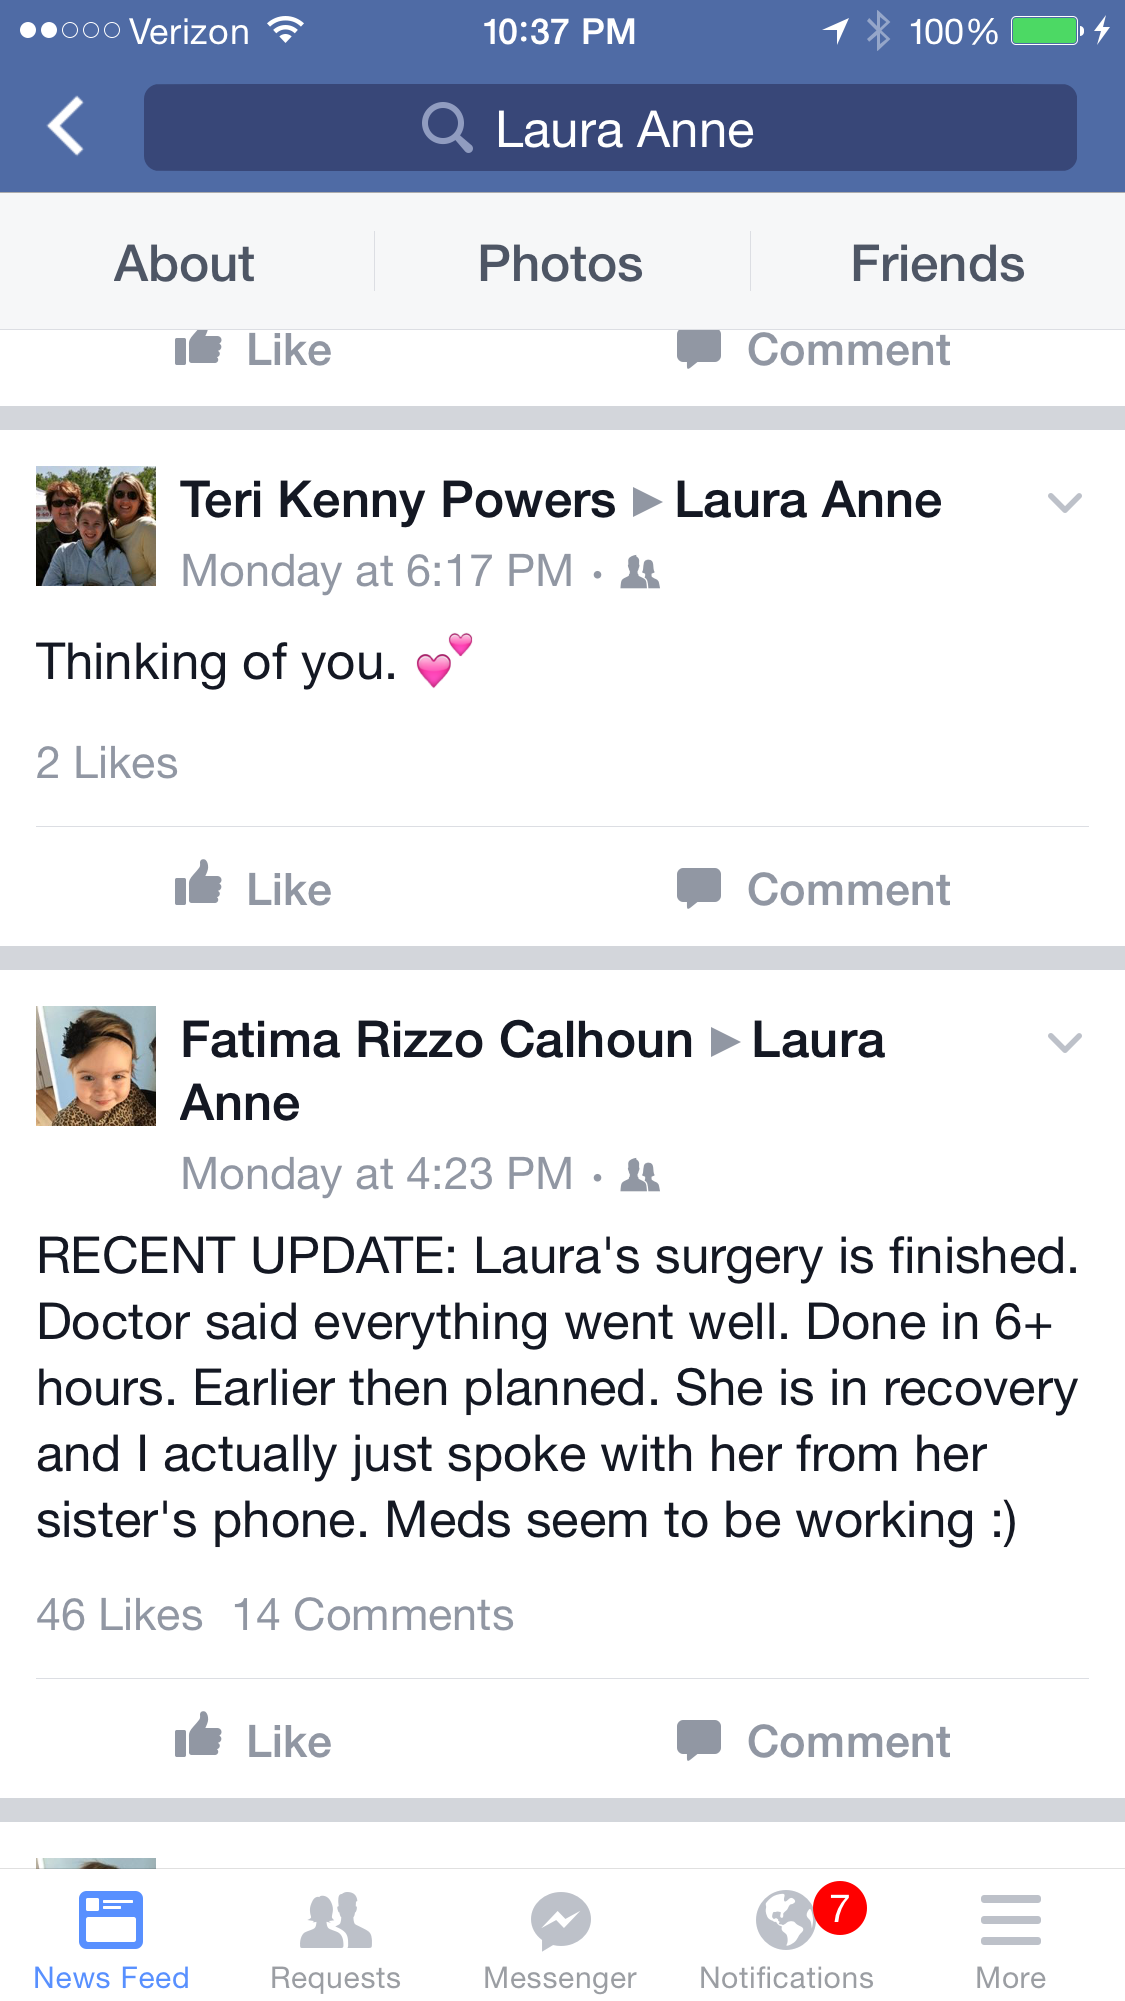The width and height of the screenshot is (1125, 2001).
Task: Tap Fatima Rizzo Calhoun's profile photo
Action: [96, 1066]
